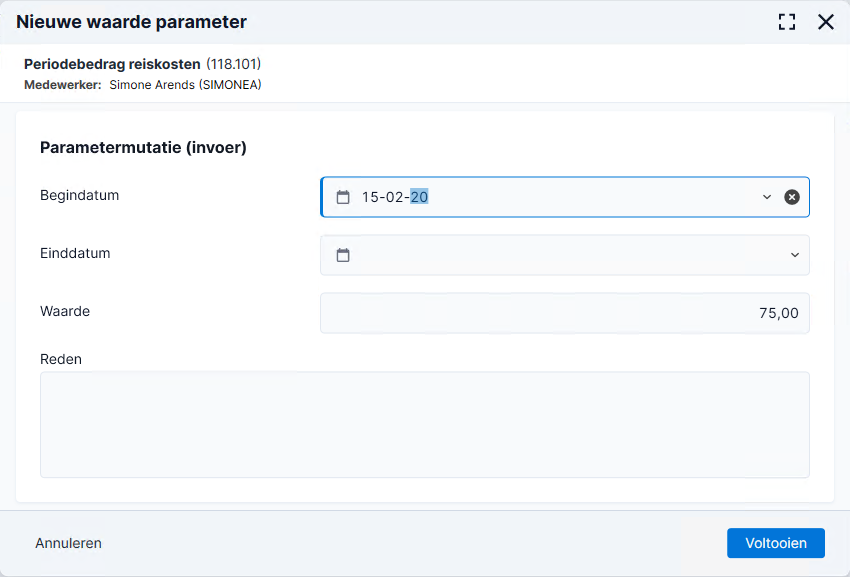The width and height of the screenshot is (850, 577).
Task: Select the Waarde field containing 75,00
Action: [x=565, y=313]
